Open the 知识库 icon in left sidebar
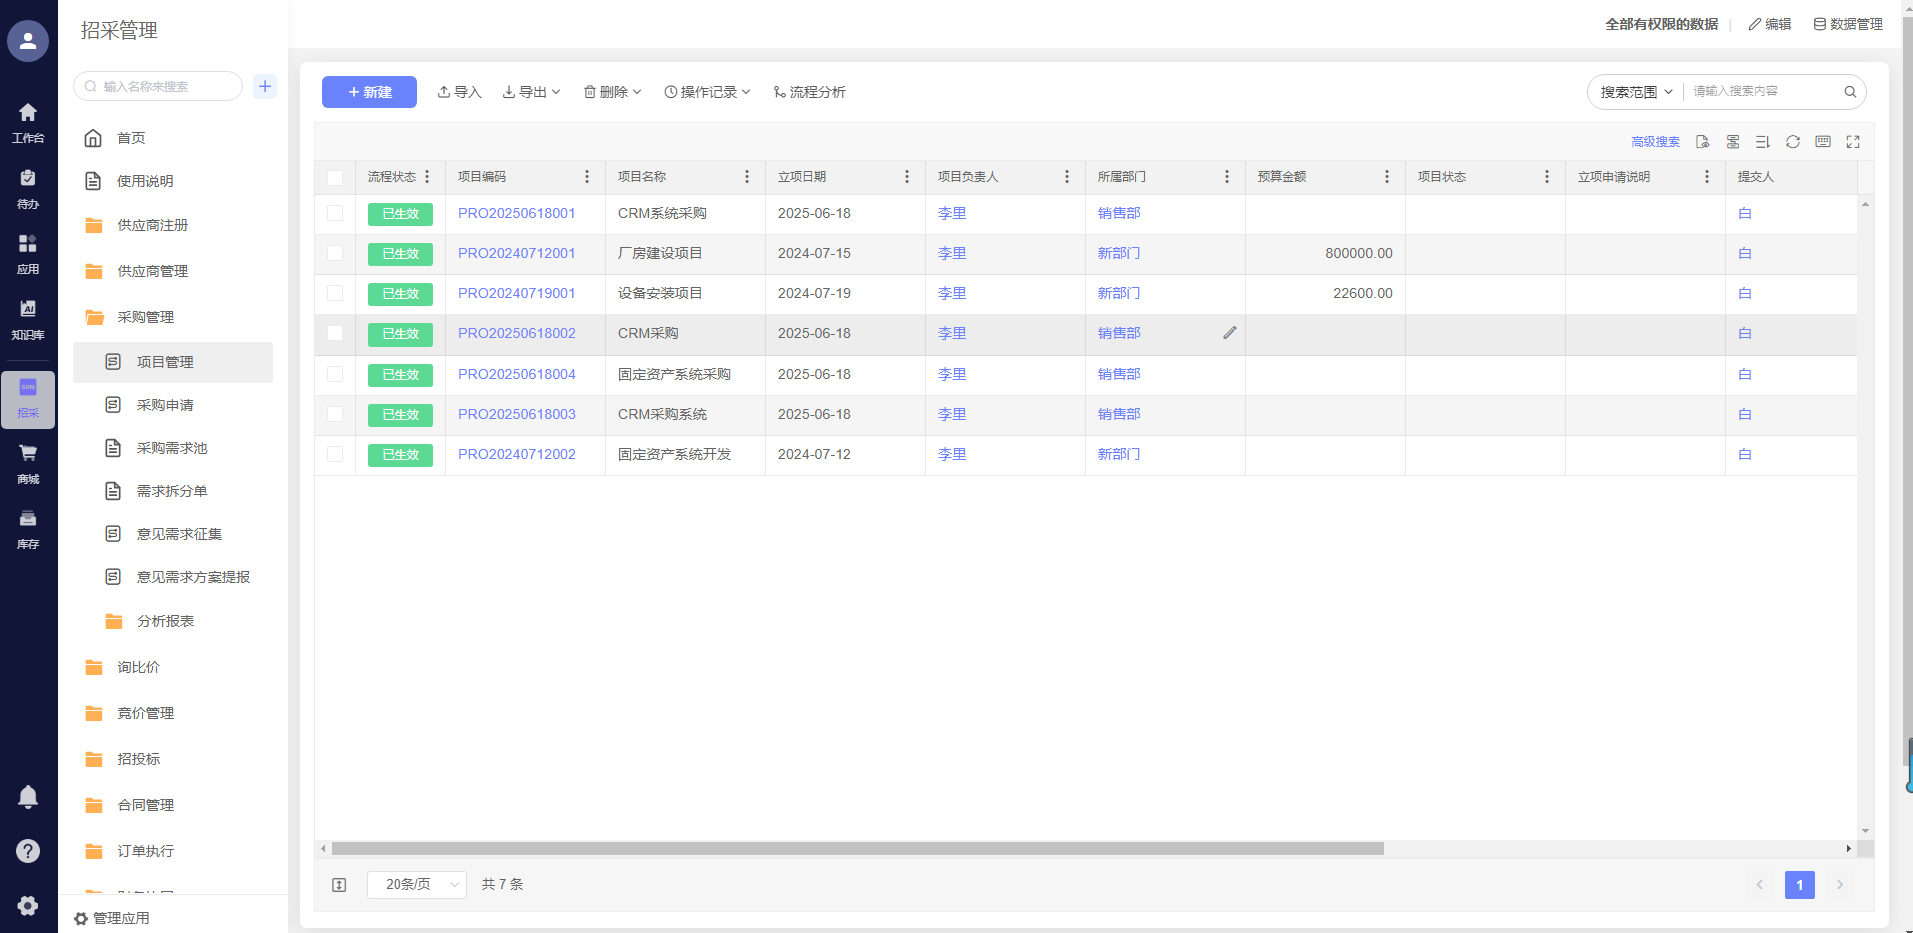The height and width of the screenshot is (933, 1913). pos(28,318)
